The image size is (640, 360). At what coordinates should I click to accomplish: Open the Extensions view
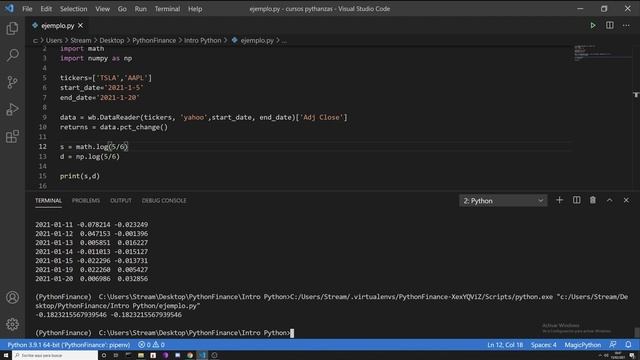[12, 136]
